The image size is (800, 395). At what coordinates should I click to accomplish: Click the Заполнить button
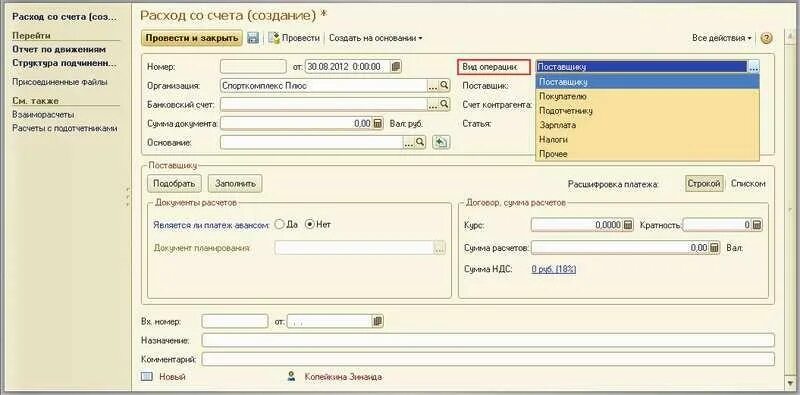pyautogui.click(x=235, y=183)
